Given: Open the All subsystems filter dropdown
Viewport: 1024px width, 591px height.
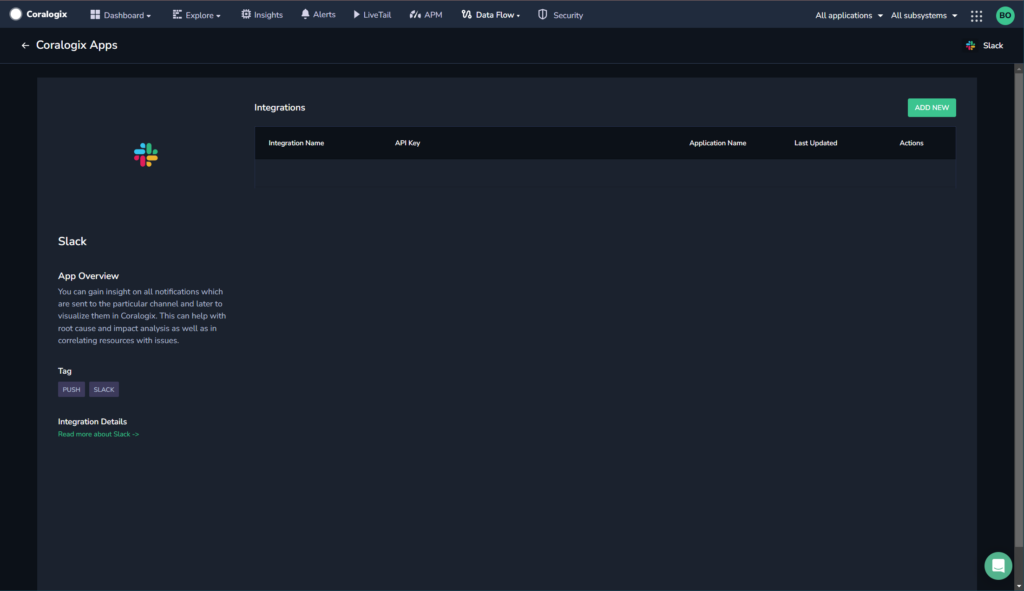Looking at the screenshot, I should click(x=923, y=15).
